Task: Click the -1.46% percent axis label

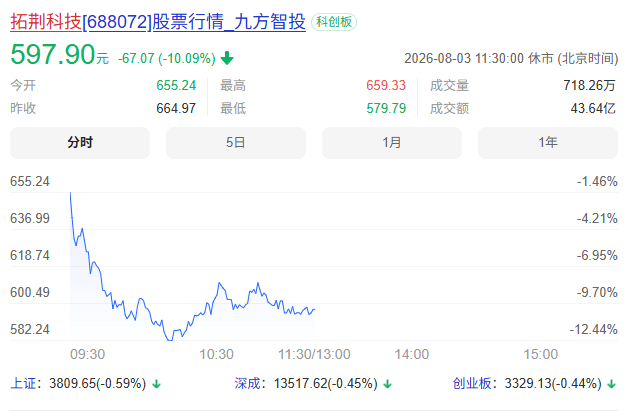Action: coord(597,182)
